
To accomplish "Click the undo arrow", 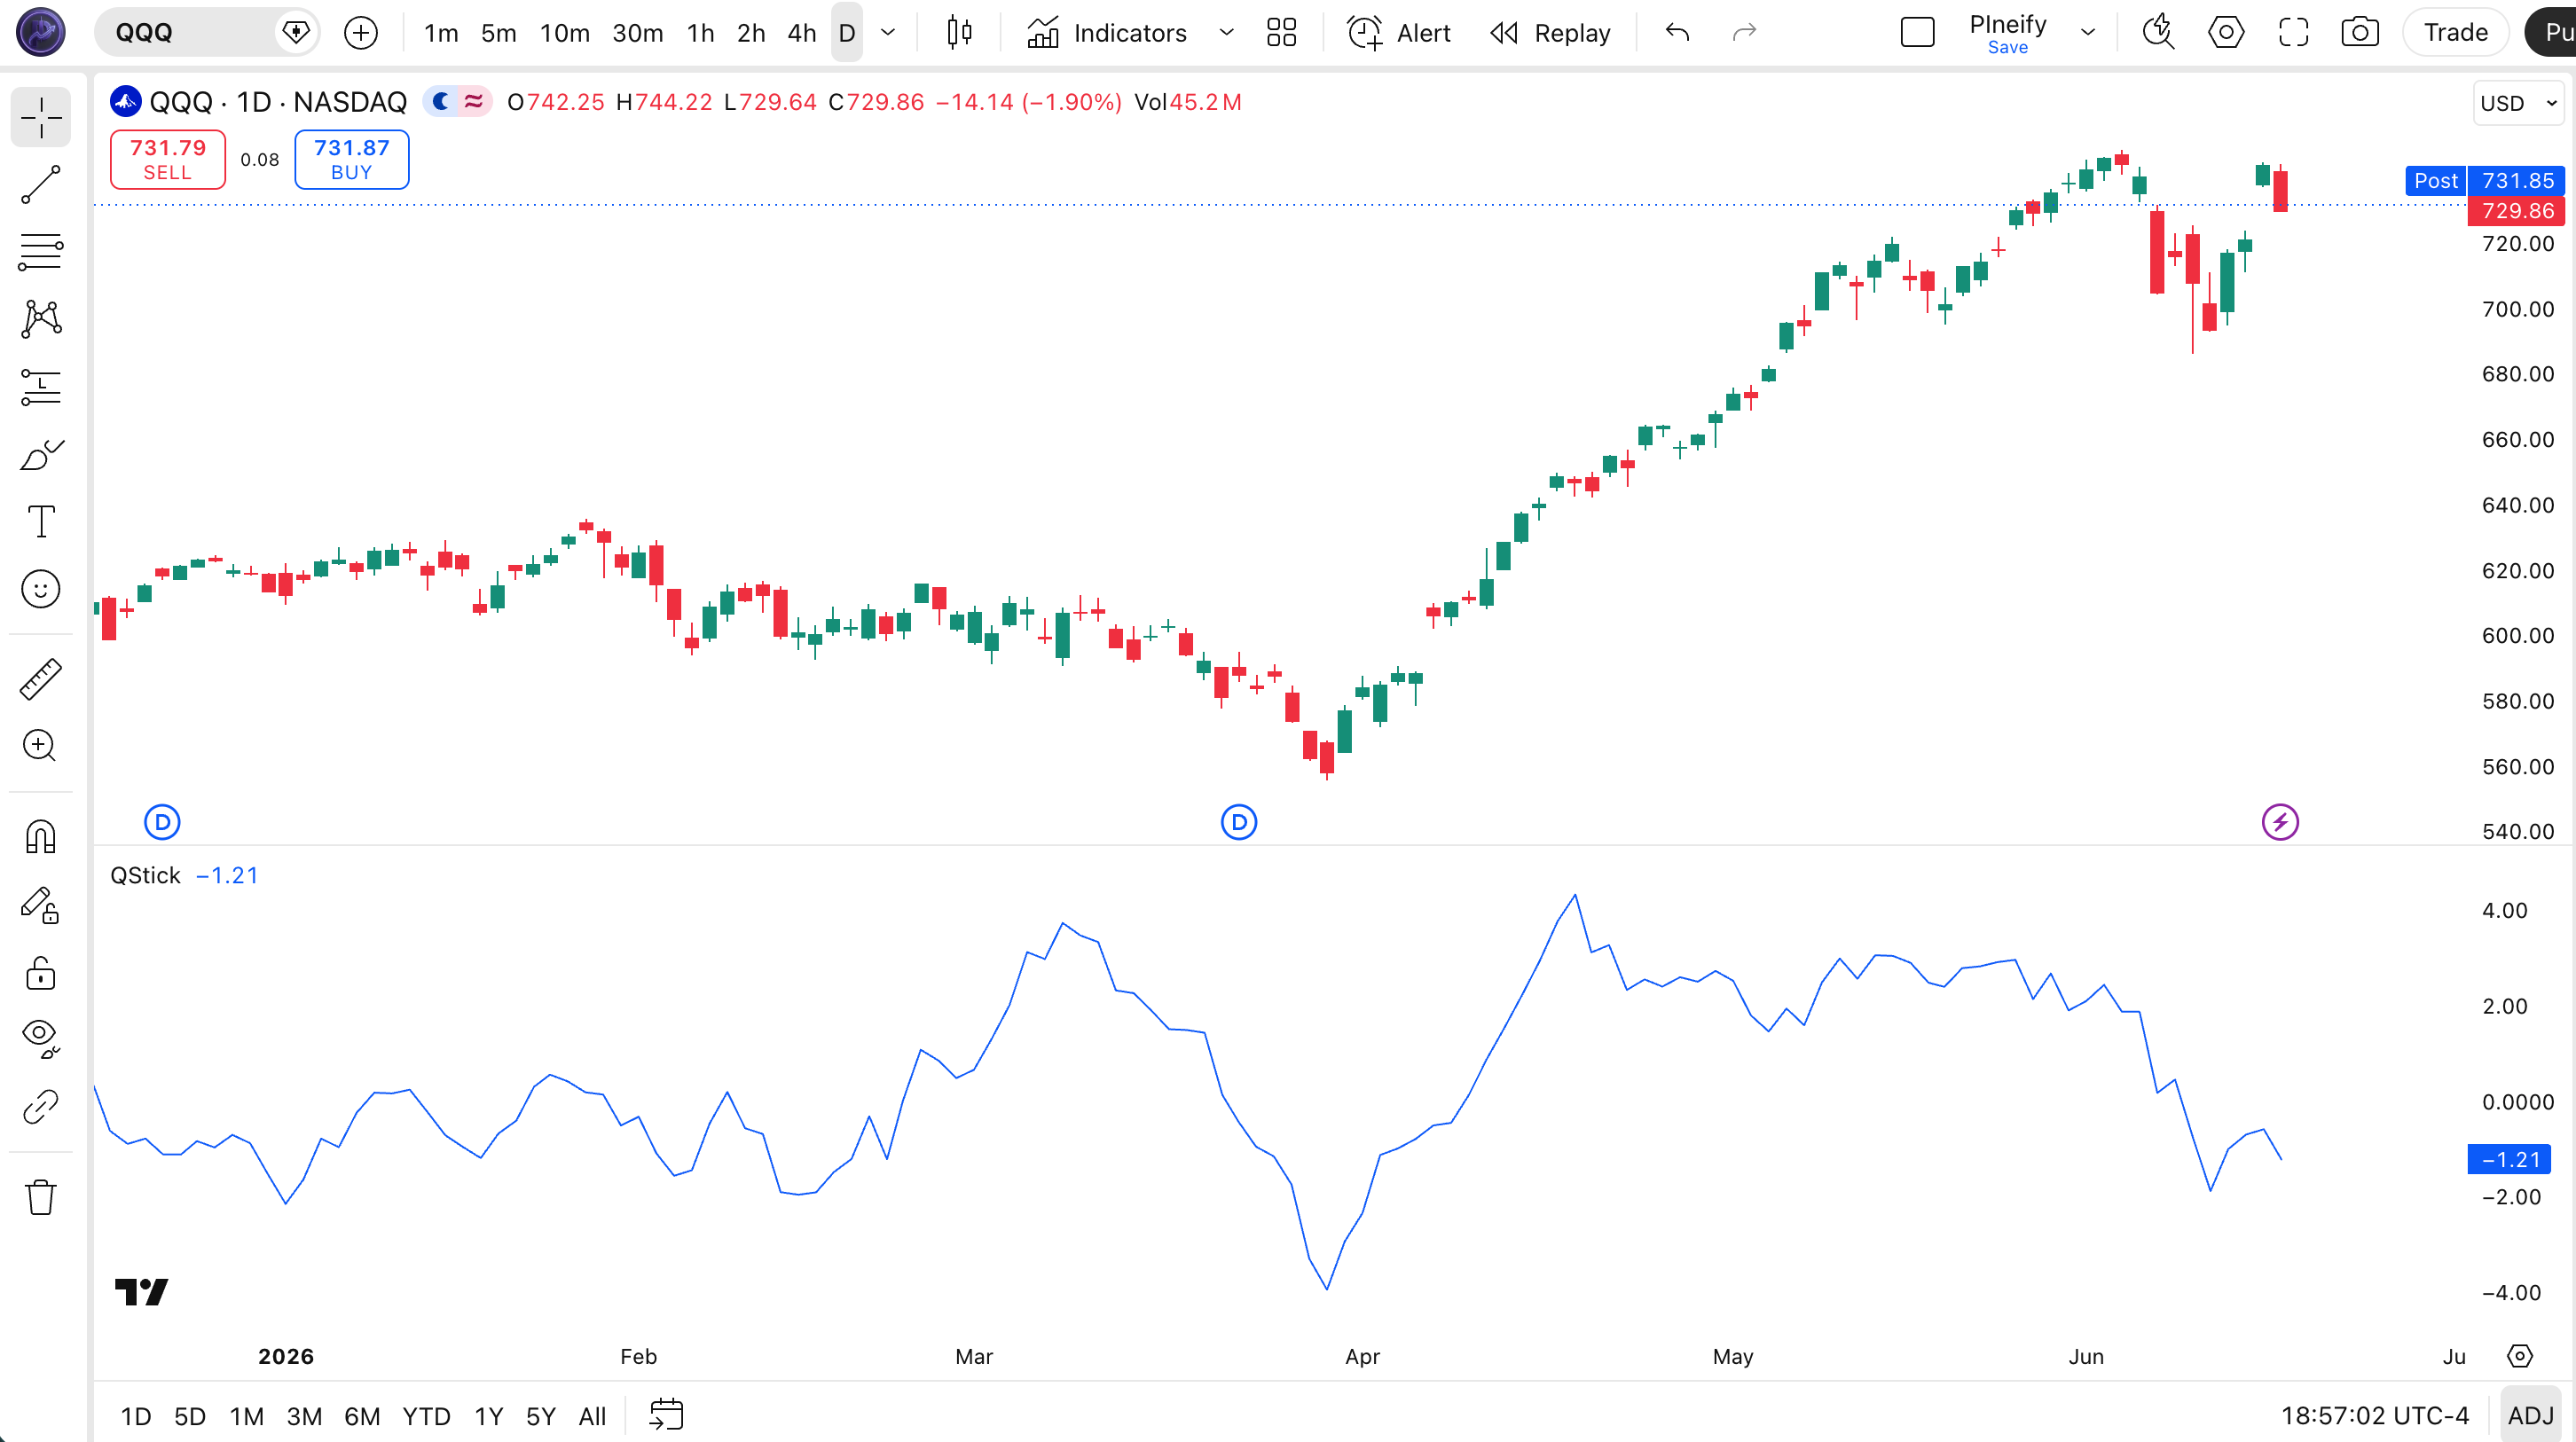I will click(1677, 33).
